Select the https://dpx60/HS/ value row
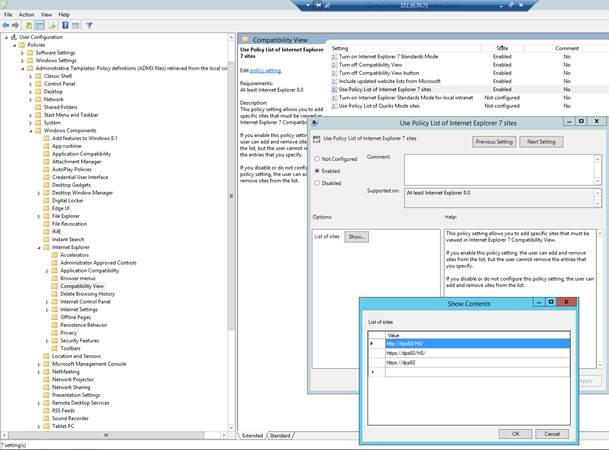 coord(477,353)
